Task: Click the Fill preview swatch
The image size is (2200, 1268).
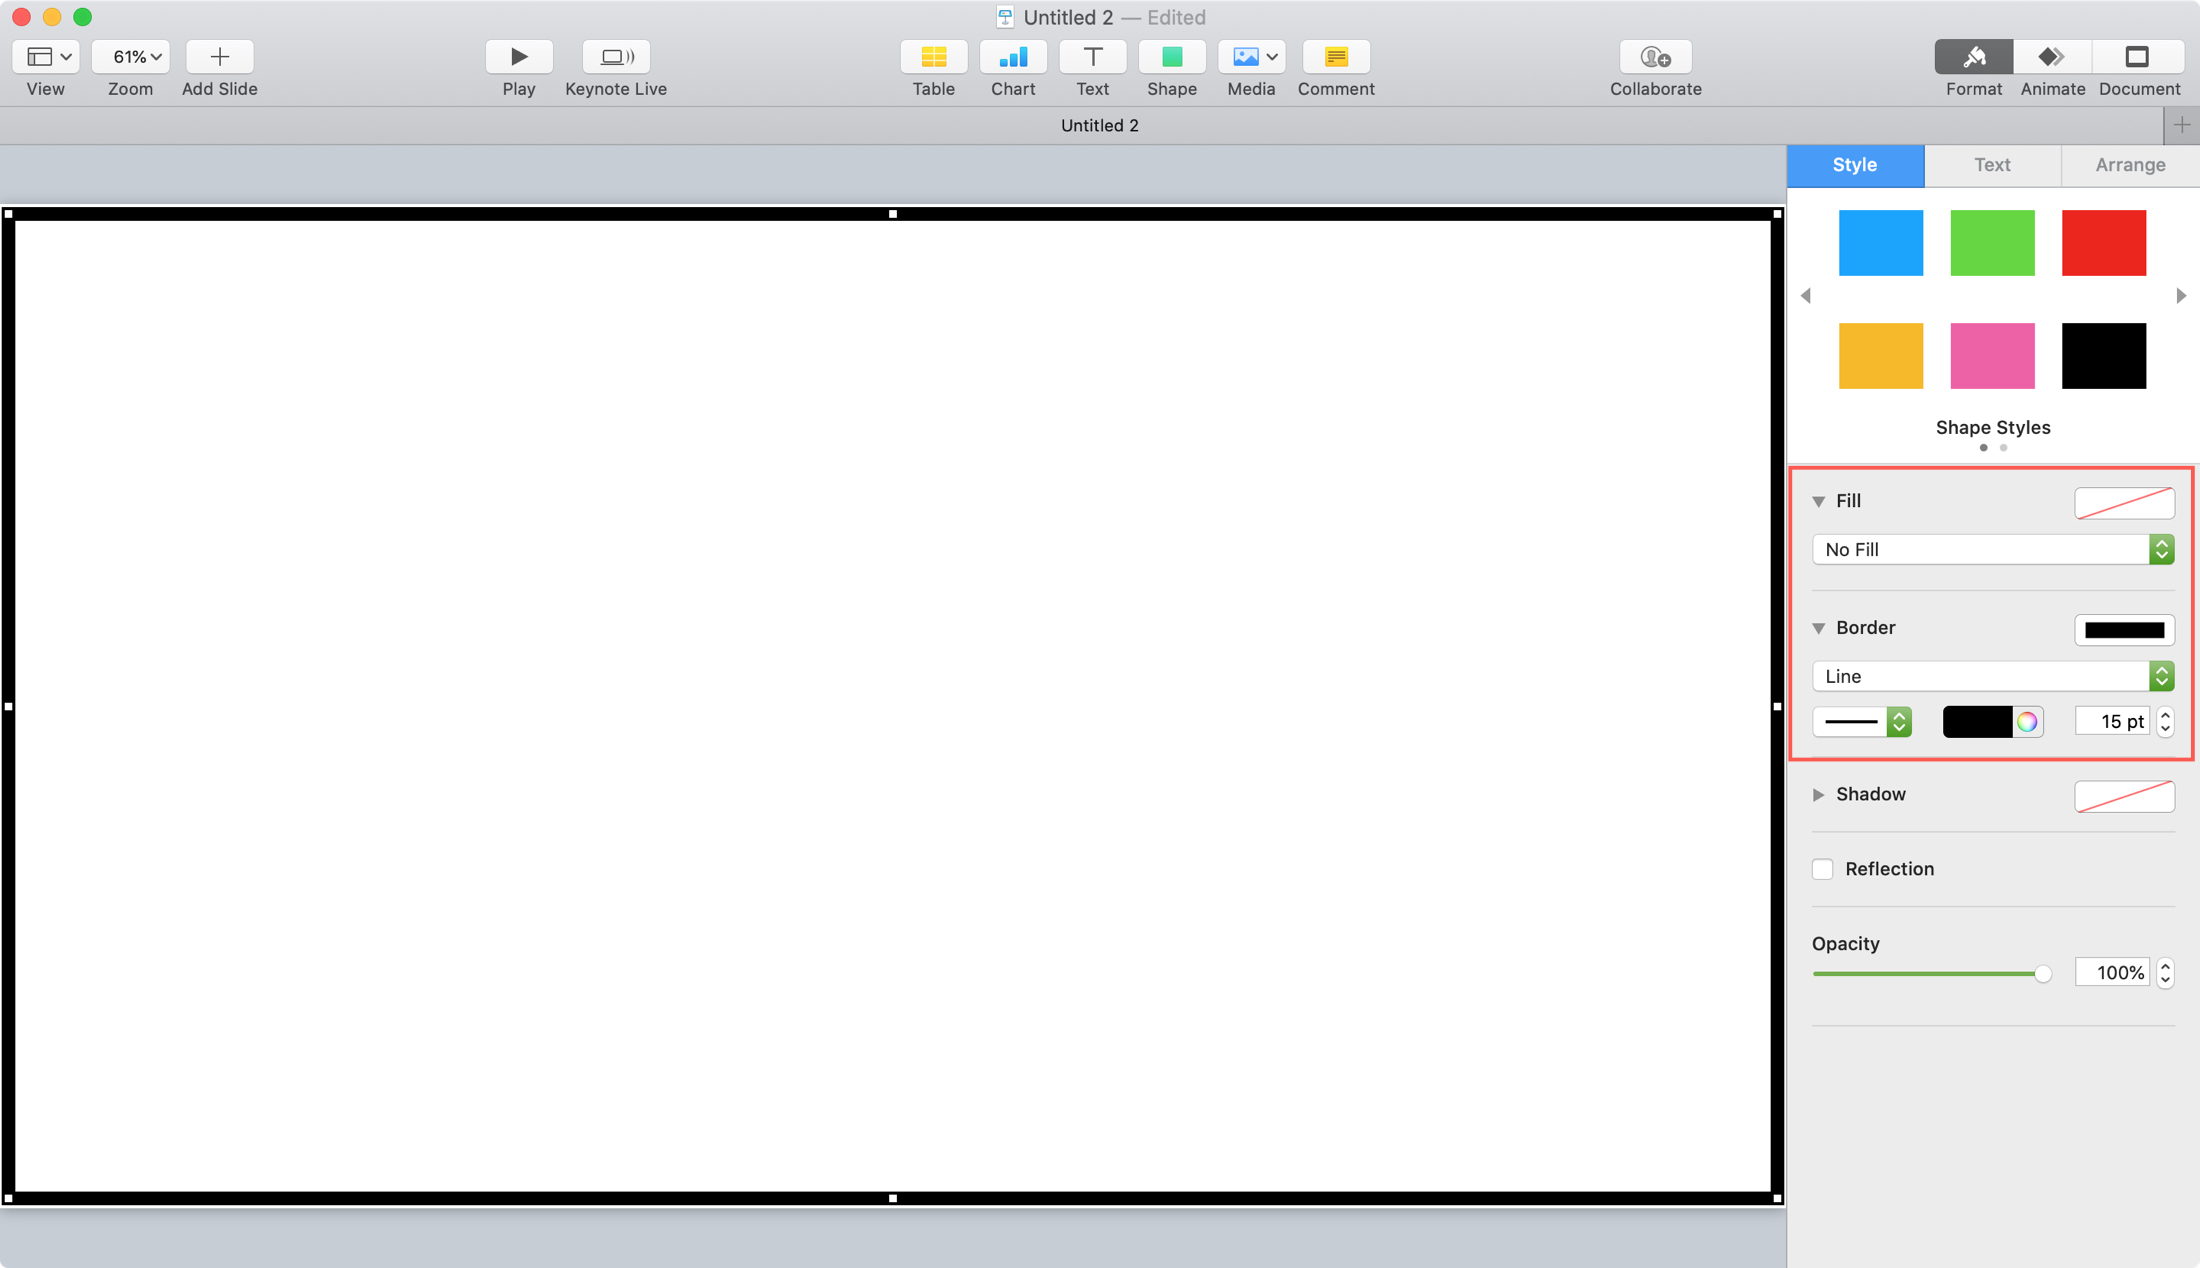Action: coord(2124,503)
